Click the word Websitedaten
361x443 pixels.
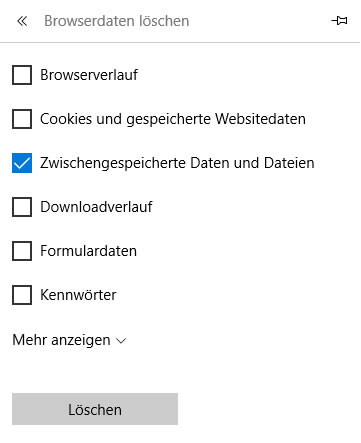(260, 119)
